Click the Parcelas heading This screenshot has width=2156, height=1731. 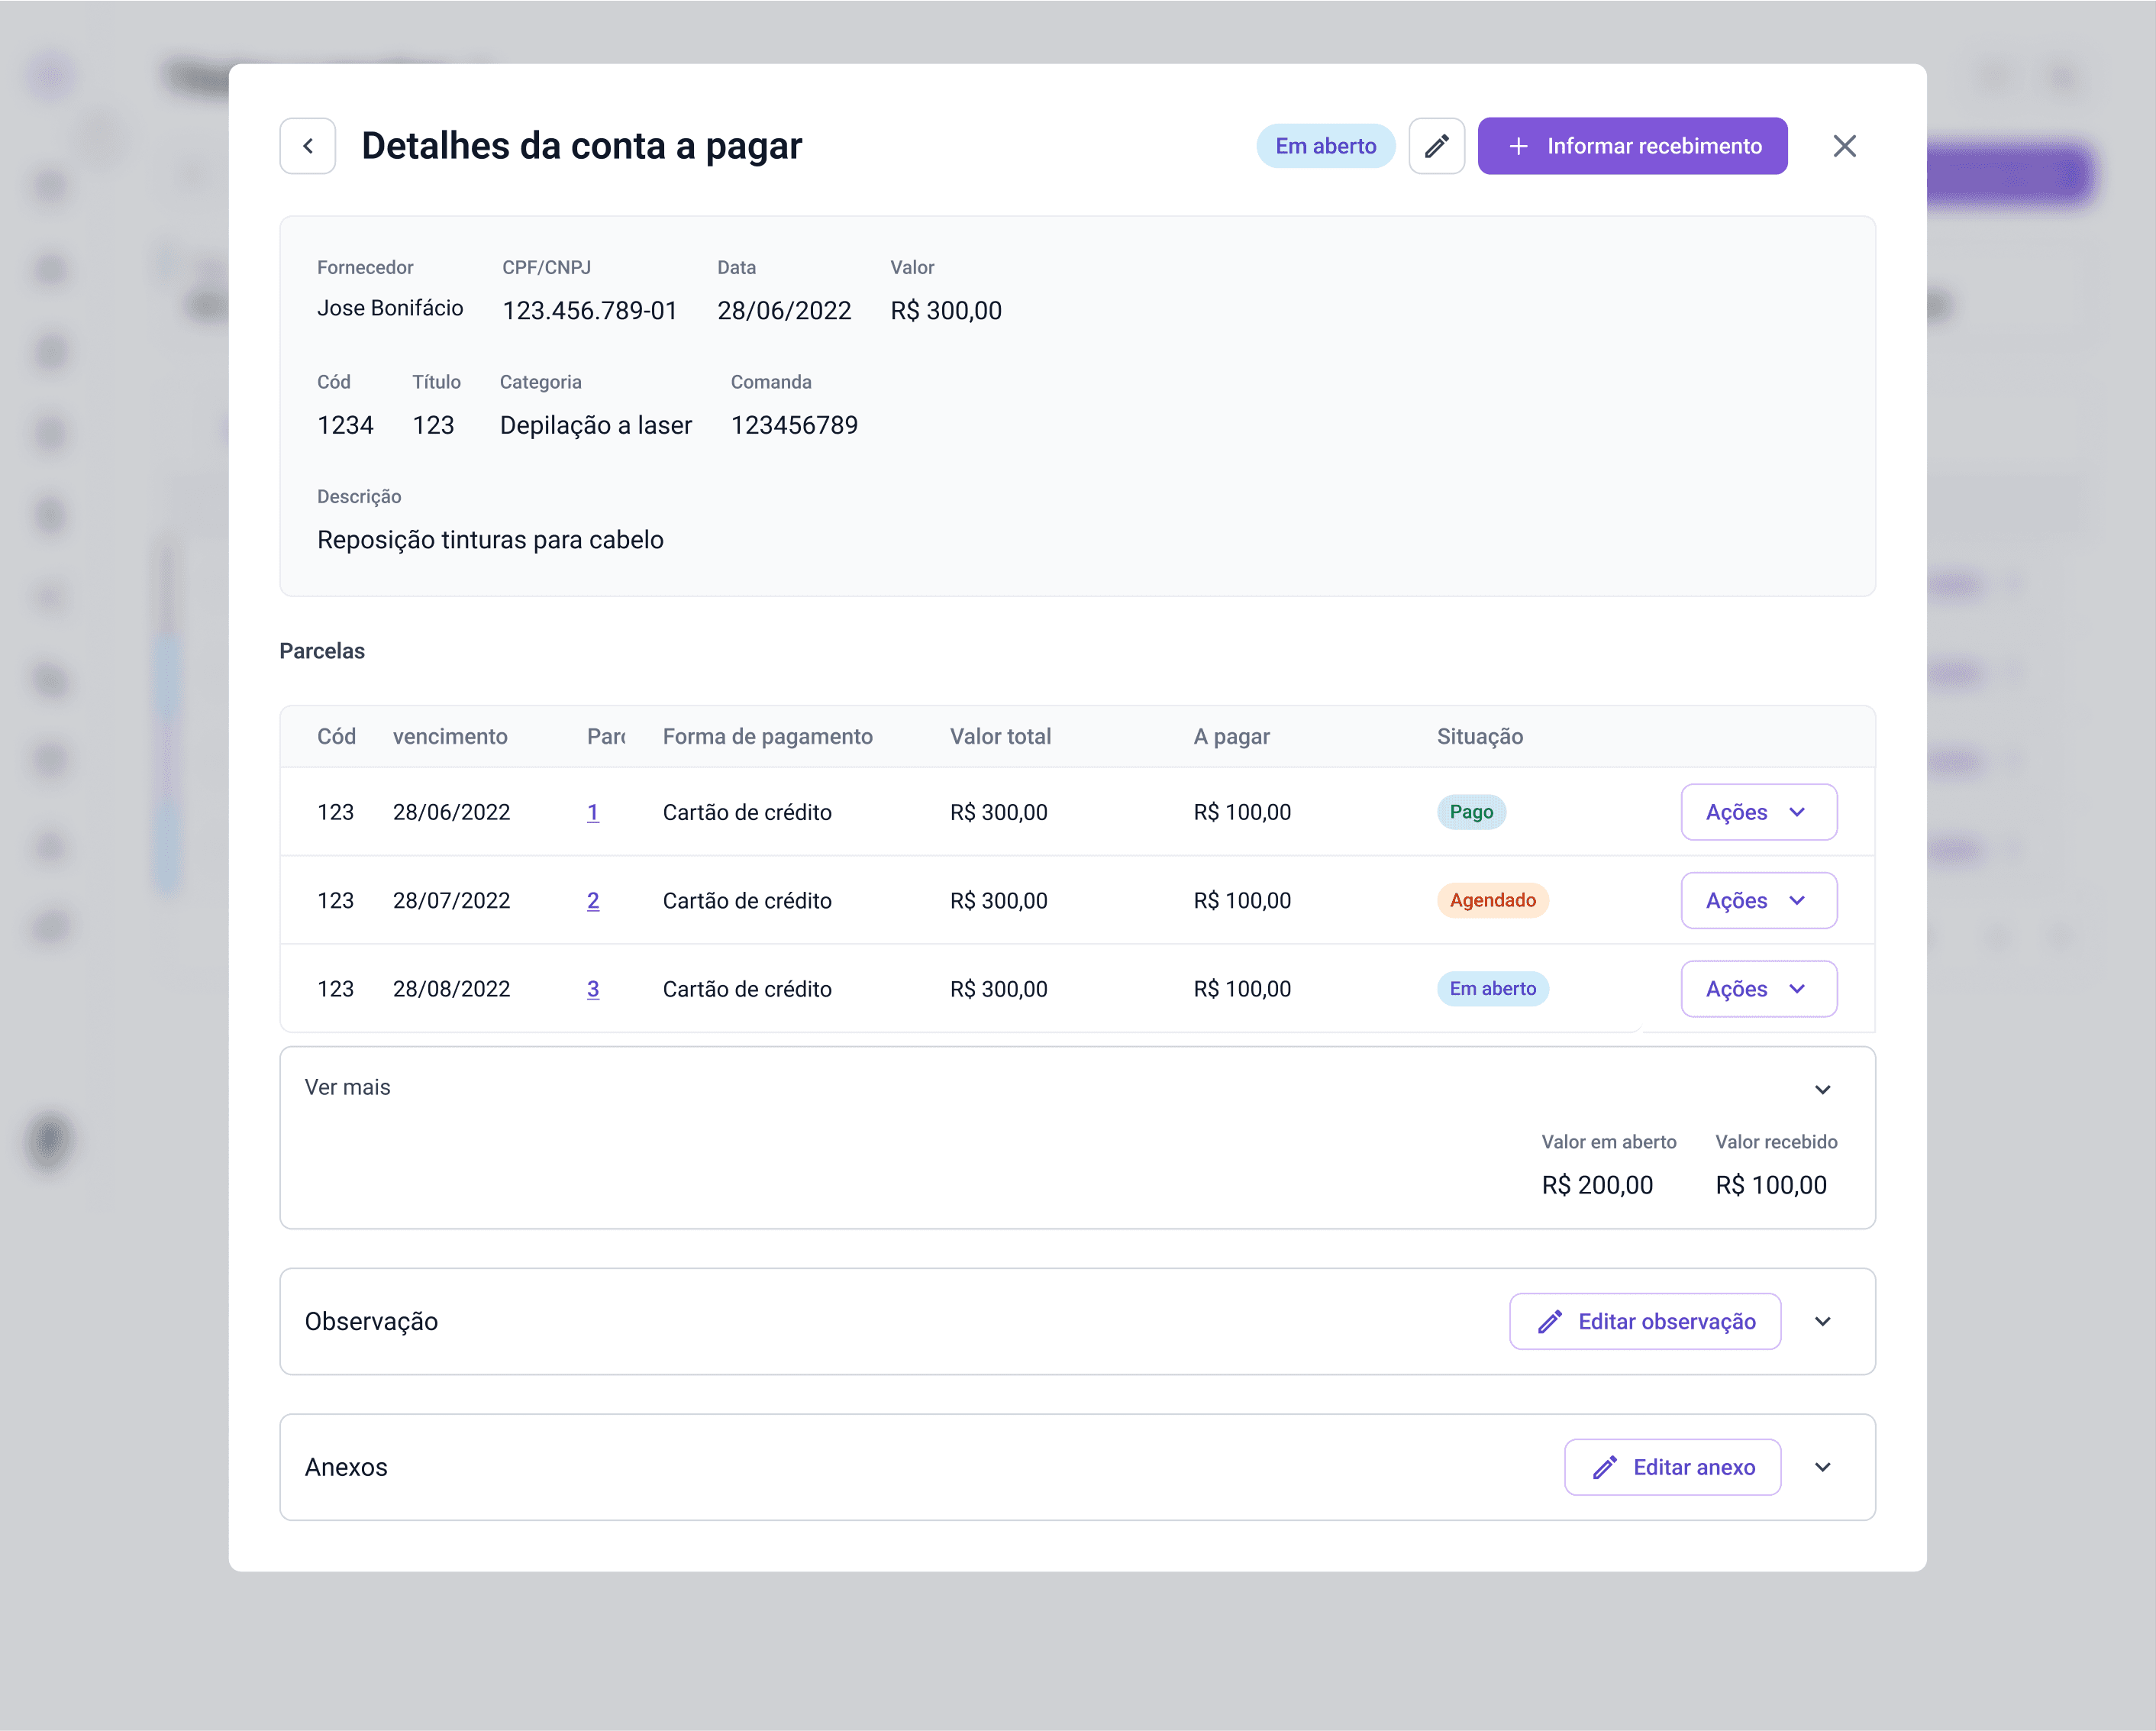322,651
